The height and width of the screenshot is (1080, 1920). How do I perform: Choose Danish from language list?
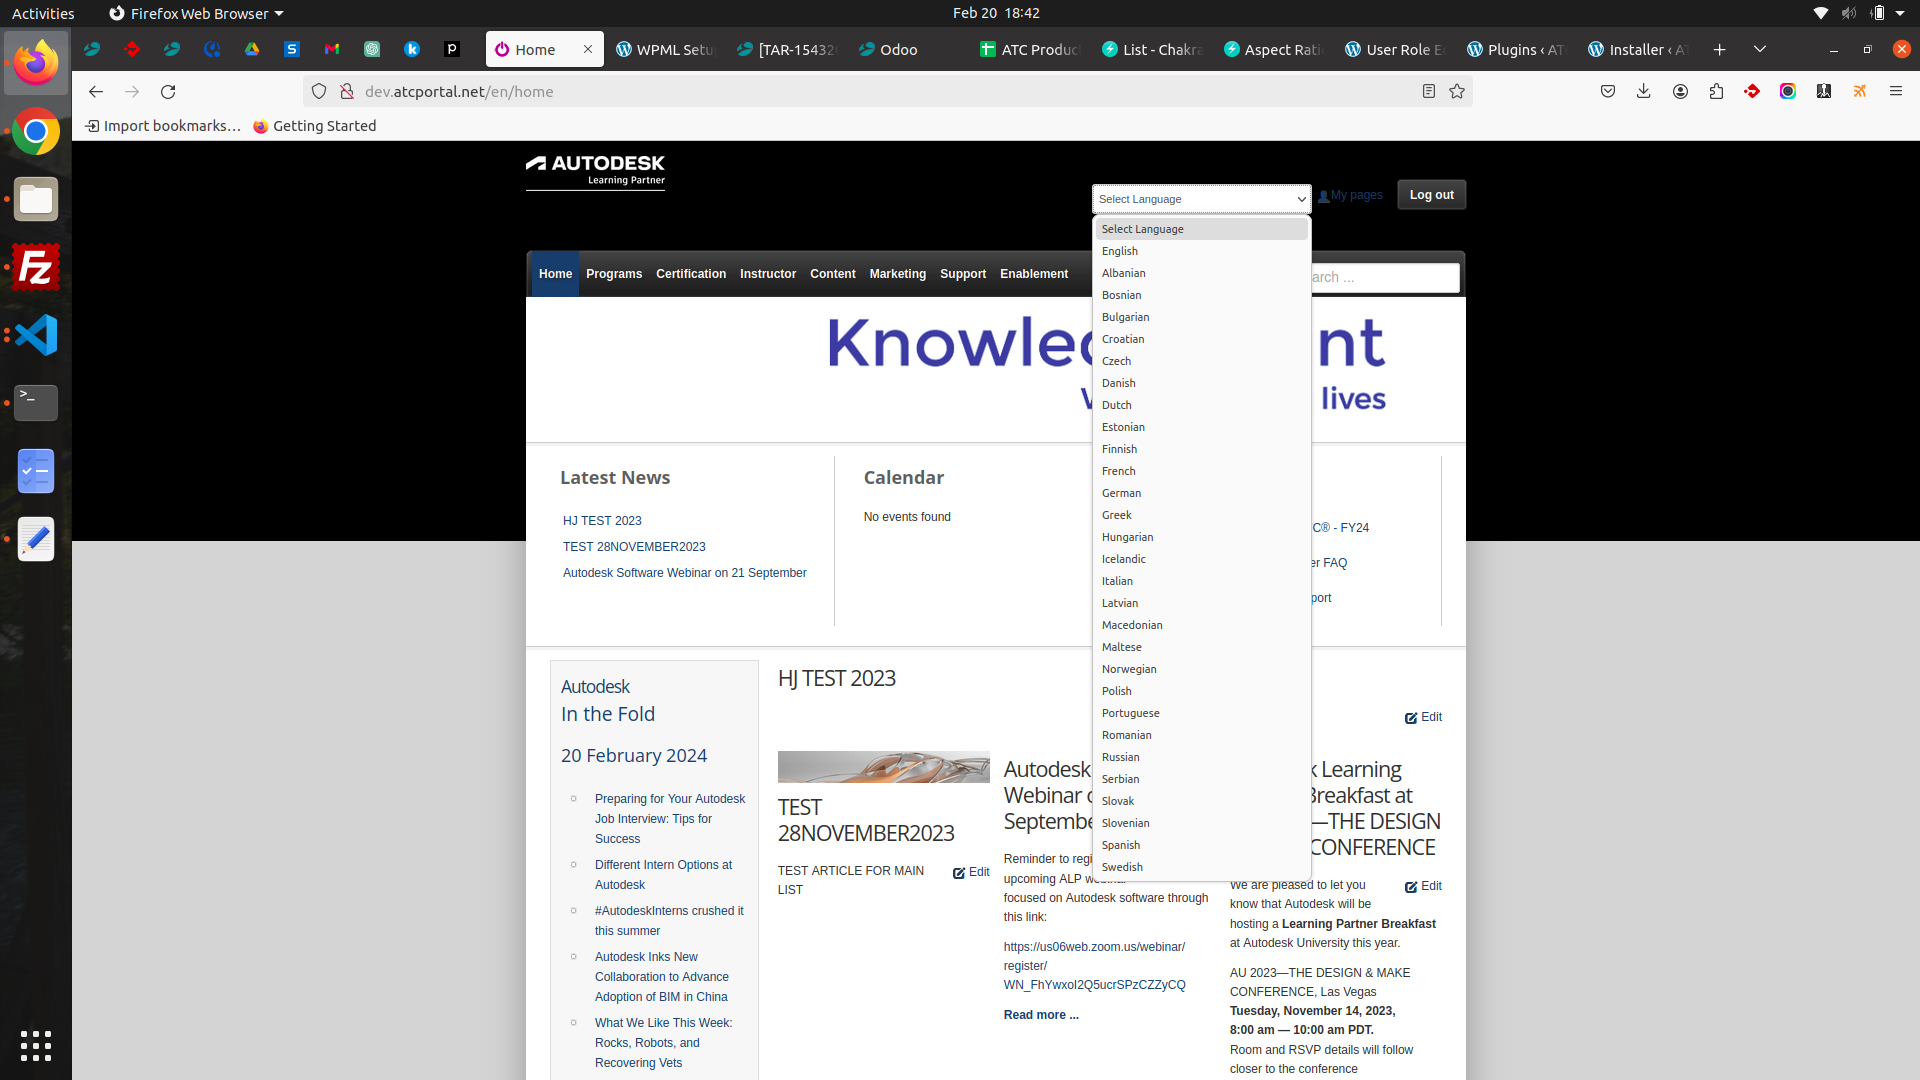pos(1201,383)
